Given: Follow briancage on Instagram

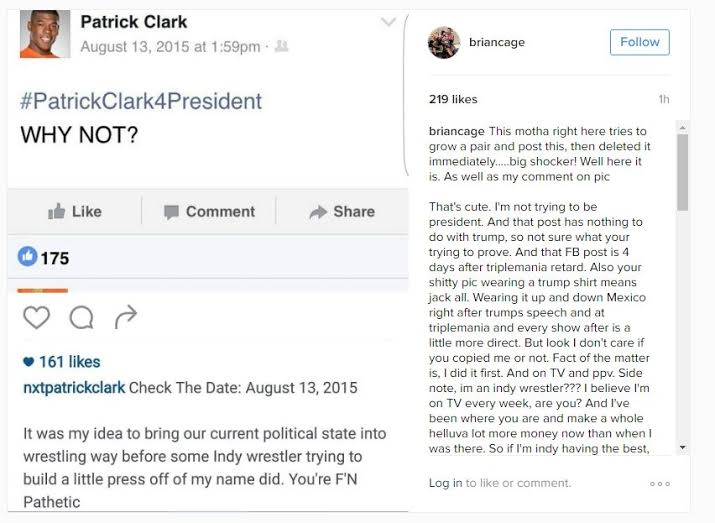Looking at the screenshot, I should 640,42.
